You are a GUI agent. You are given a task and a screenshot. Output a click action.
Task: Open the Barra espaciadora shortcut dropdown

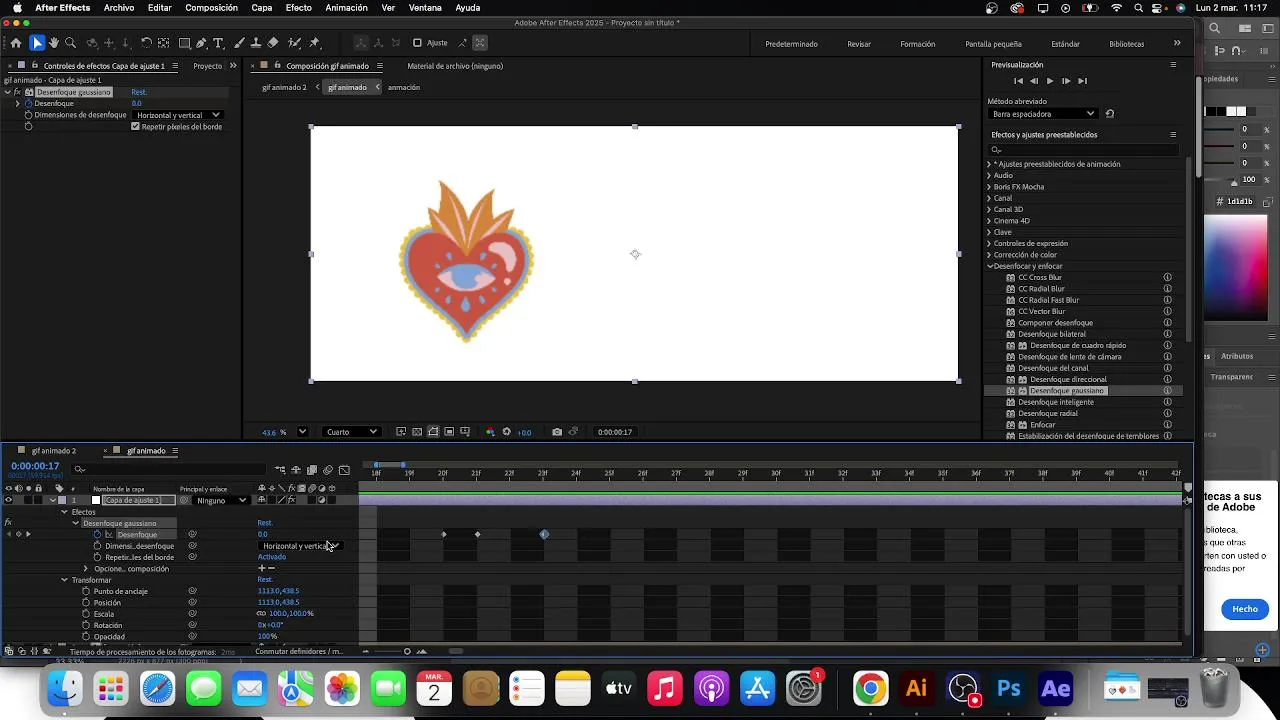(x=1043, y=114)
